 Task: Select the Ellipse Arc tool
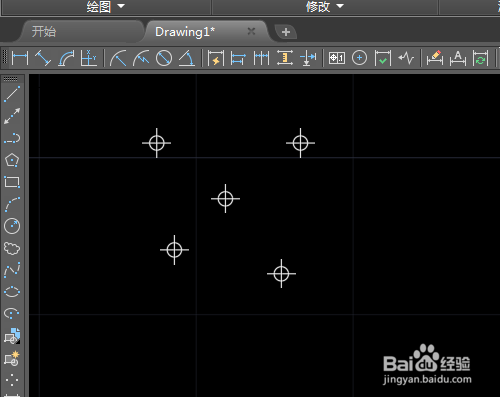12,313
